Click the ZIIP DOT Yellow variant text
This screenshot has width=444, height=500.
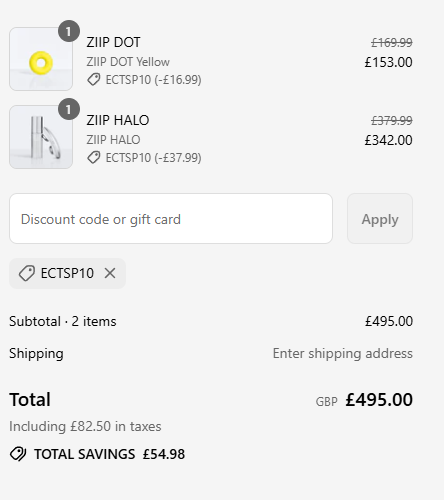(x=128, y=62)
